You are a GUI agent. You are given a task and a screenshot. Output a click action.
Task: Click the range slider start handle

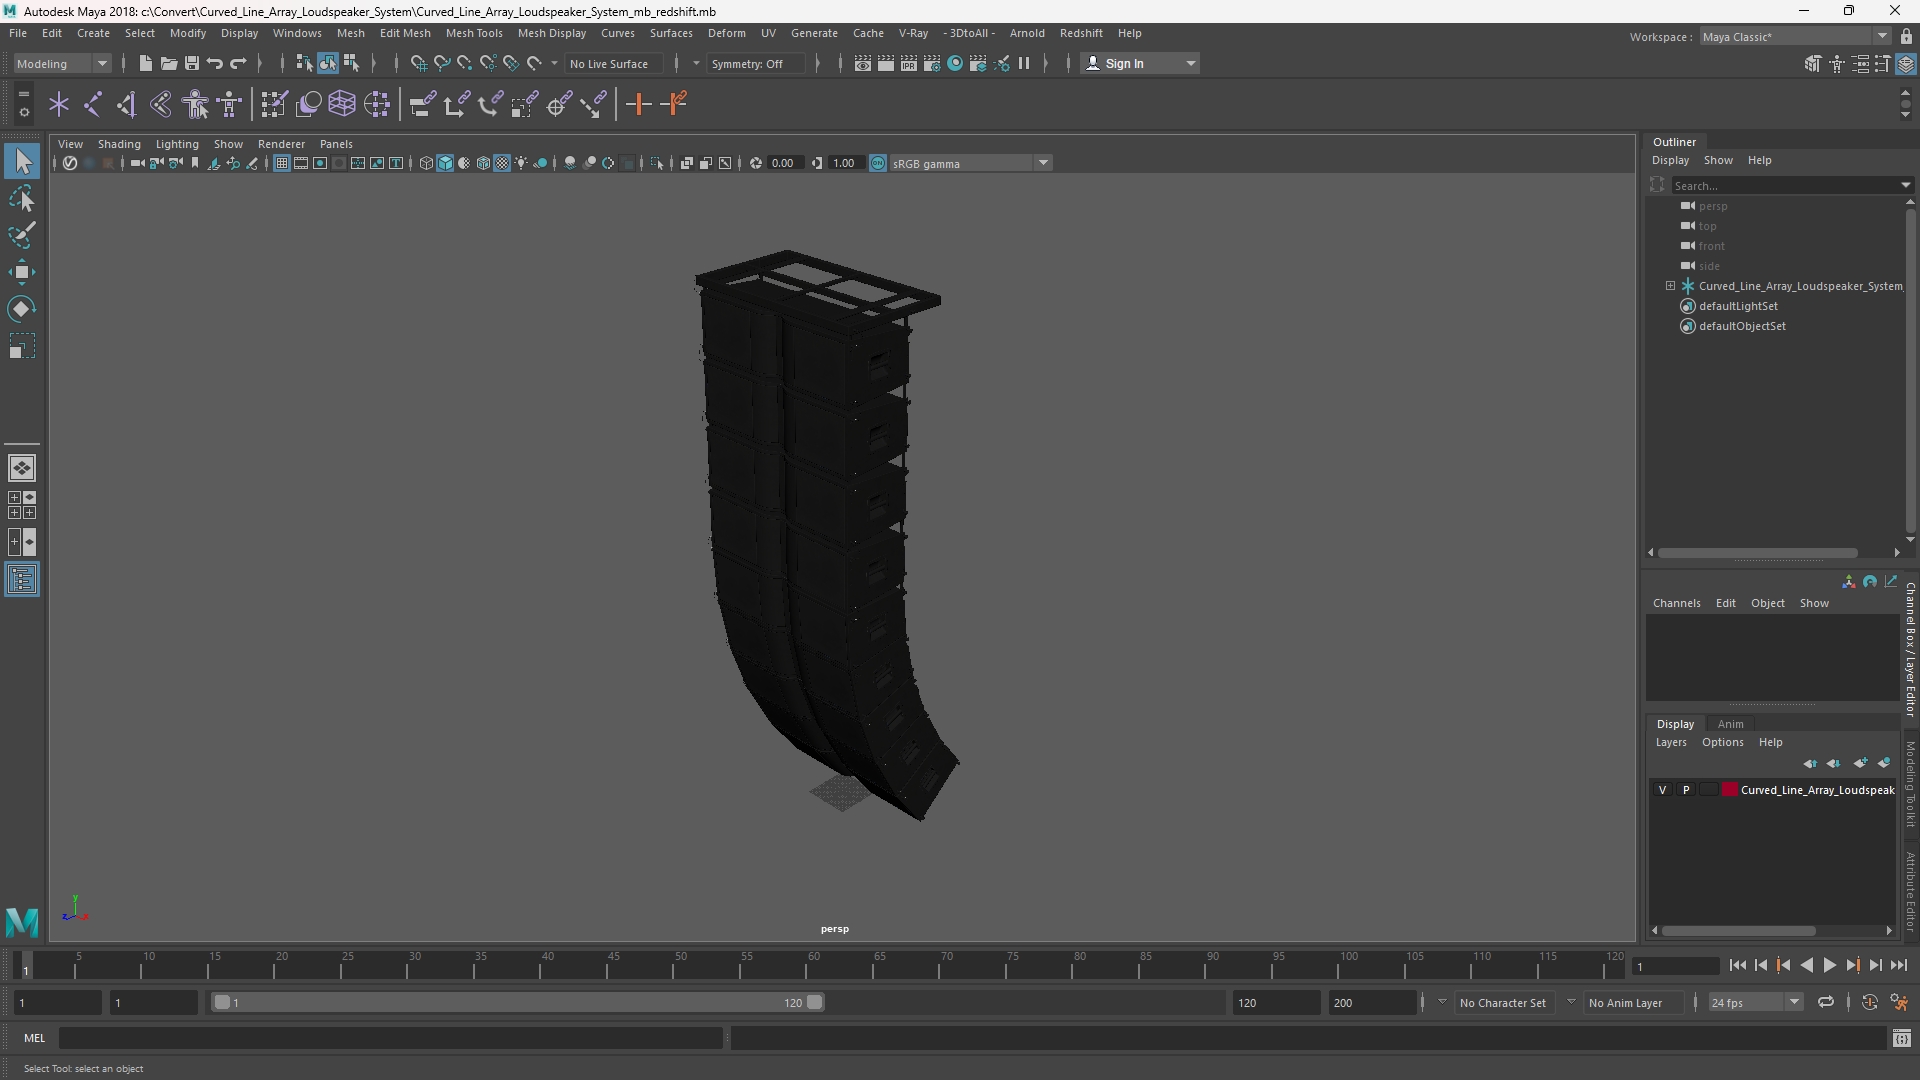pyautogui.click(x=222, y=1002)
